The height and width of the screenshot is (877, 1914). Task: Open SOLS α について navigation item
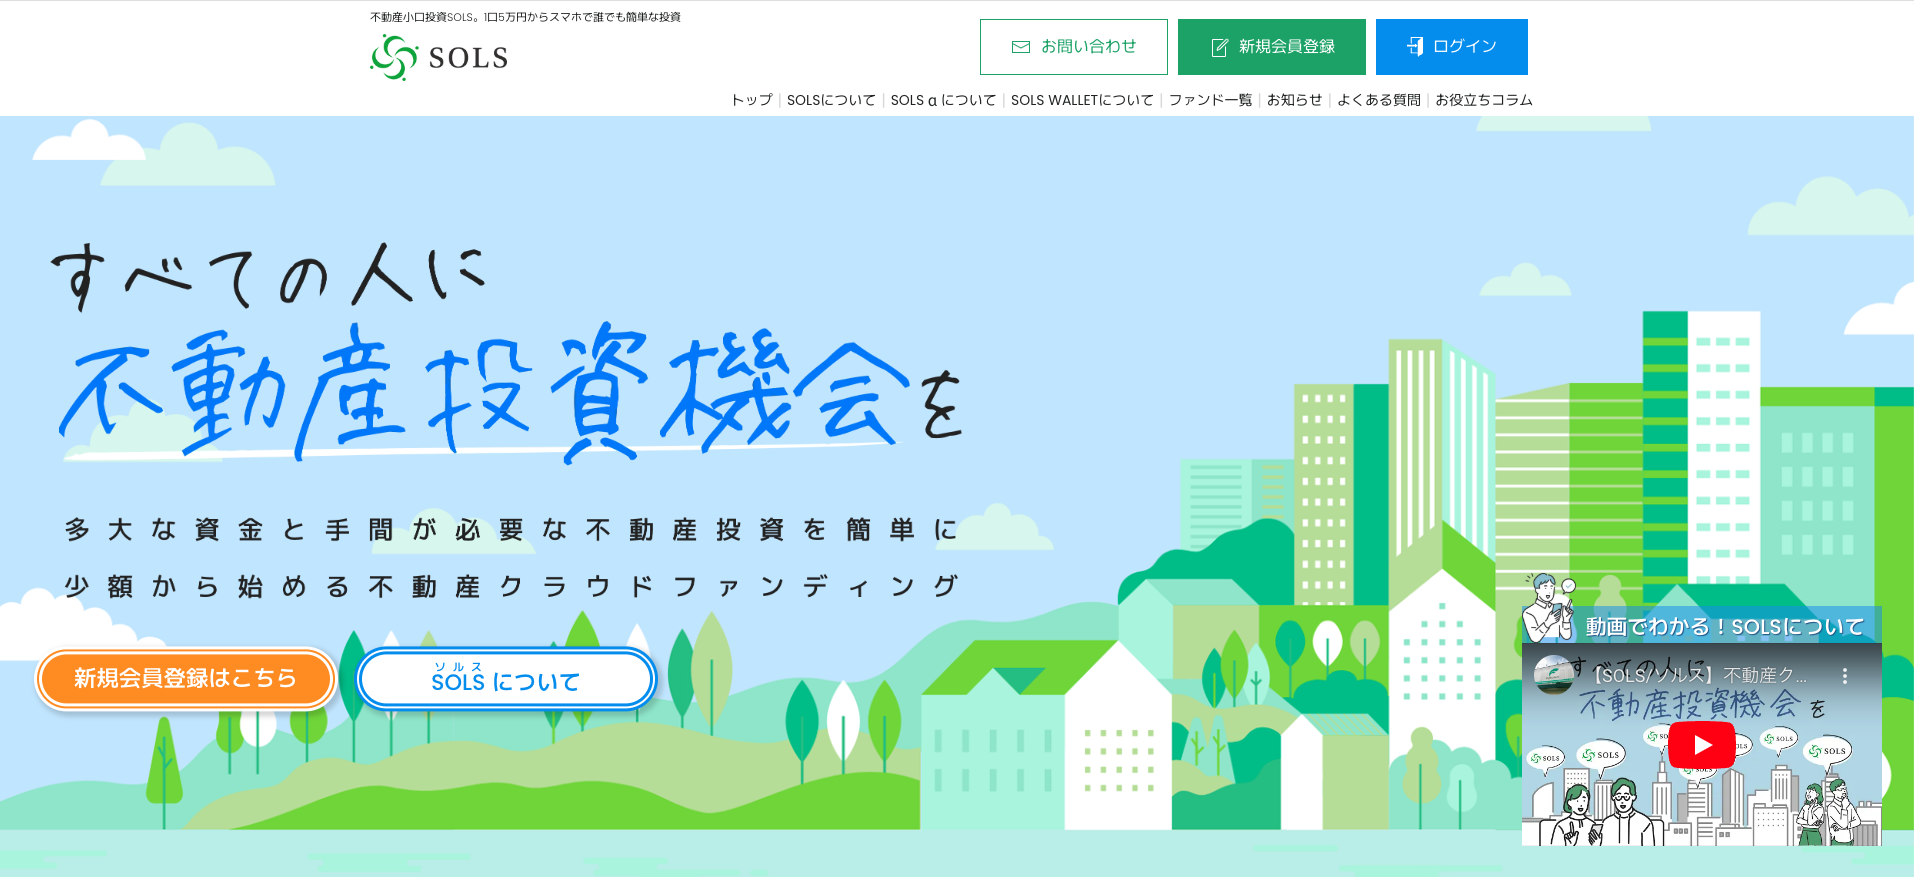click(943, 100)
